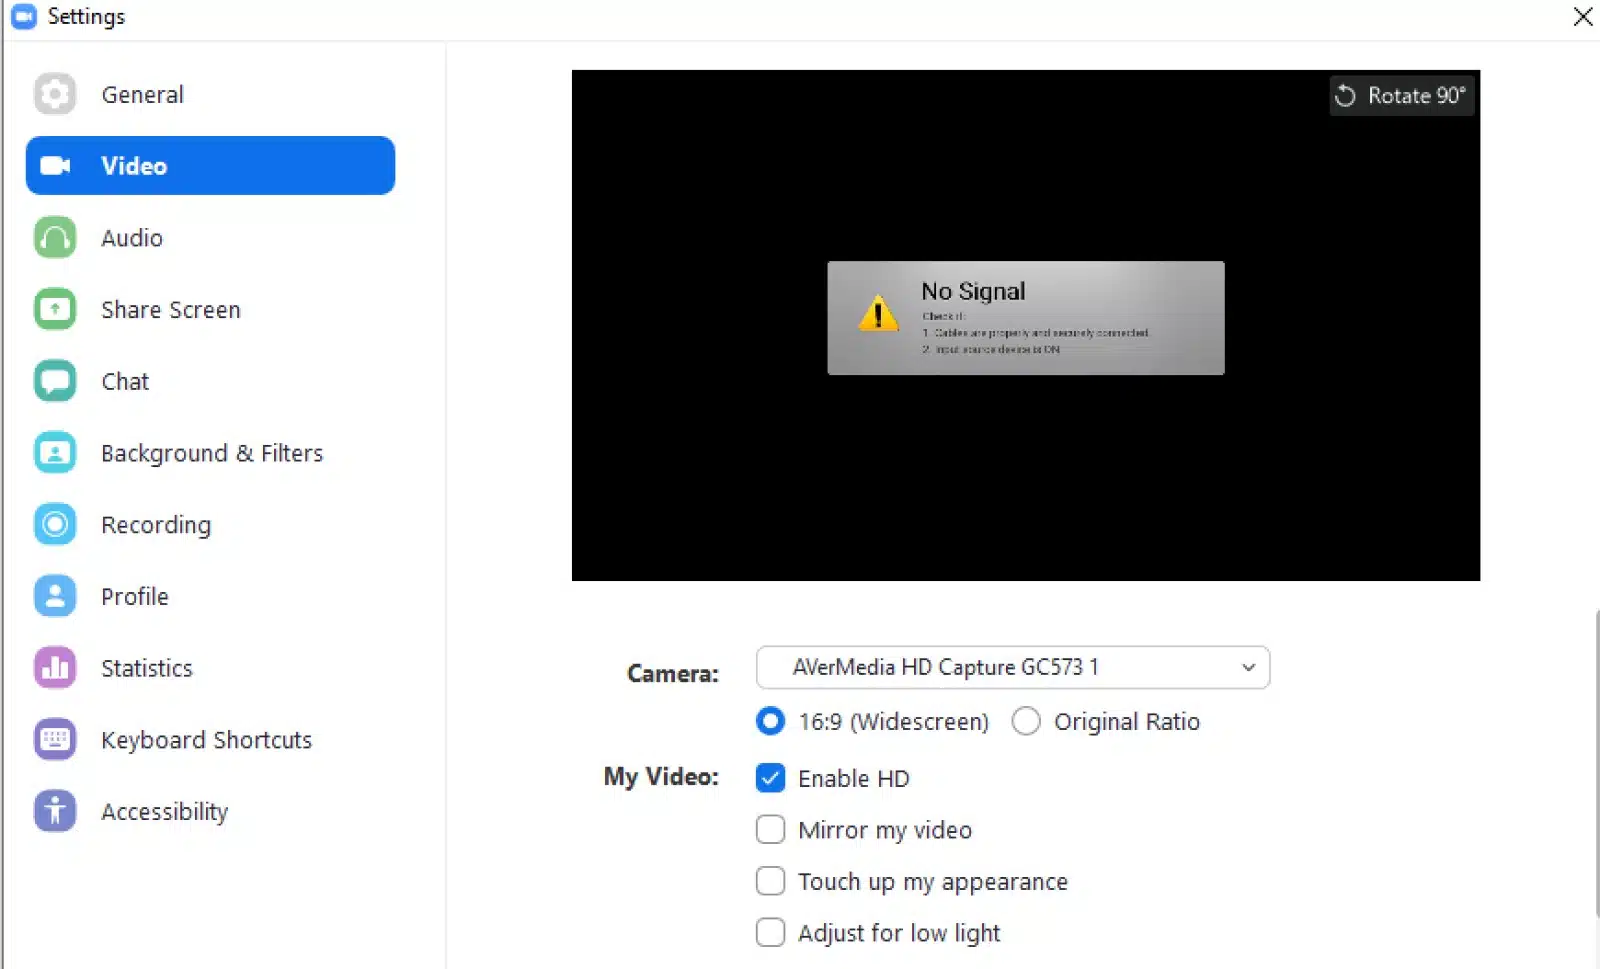Turn on Adjust for low light

click(x=770, y=933)
